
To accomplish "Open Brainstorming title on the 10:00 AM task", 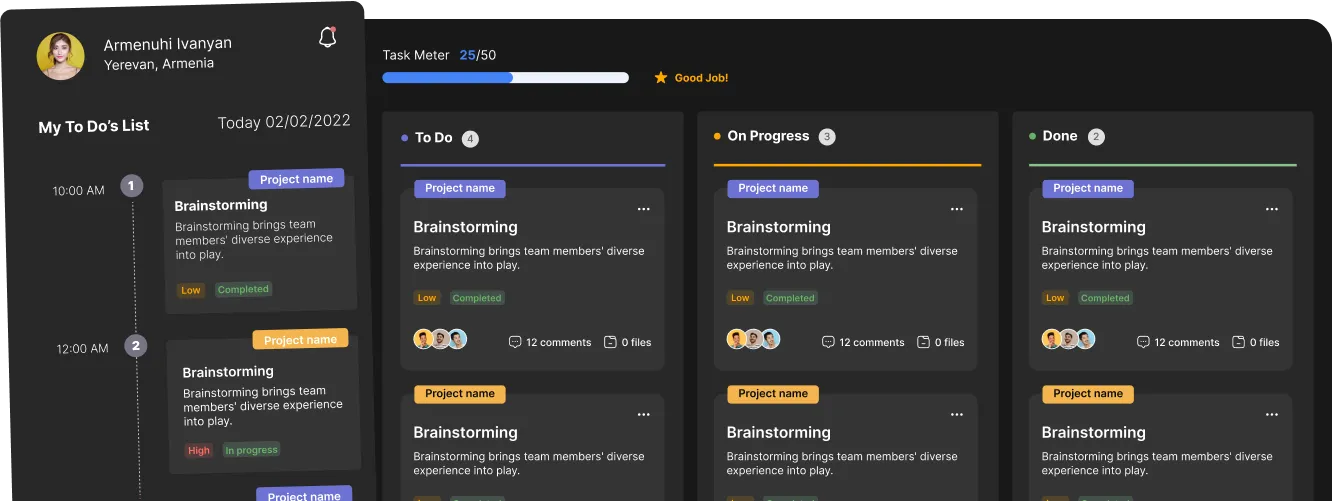I will pos(221,205).
